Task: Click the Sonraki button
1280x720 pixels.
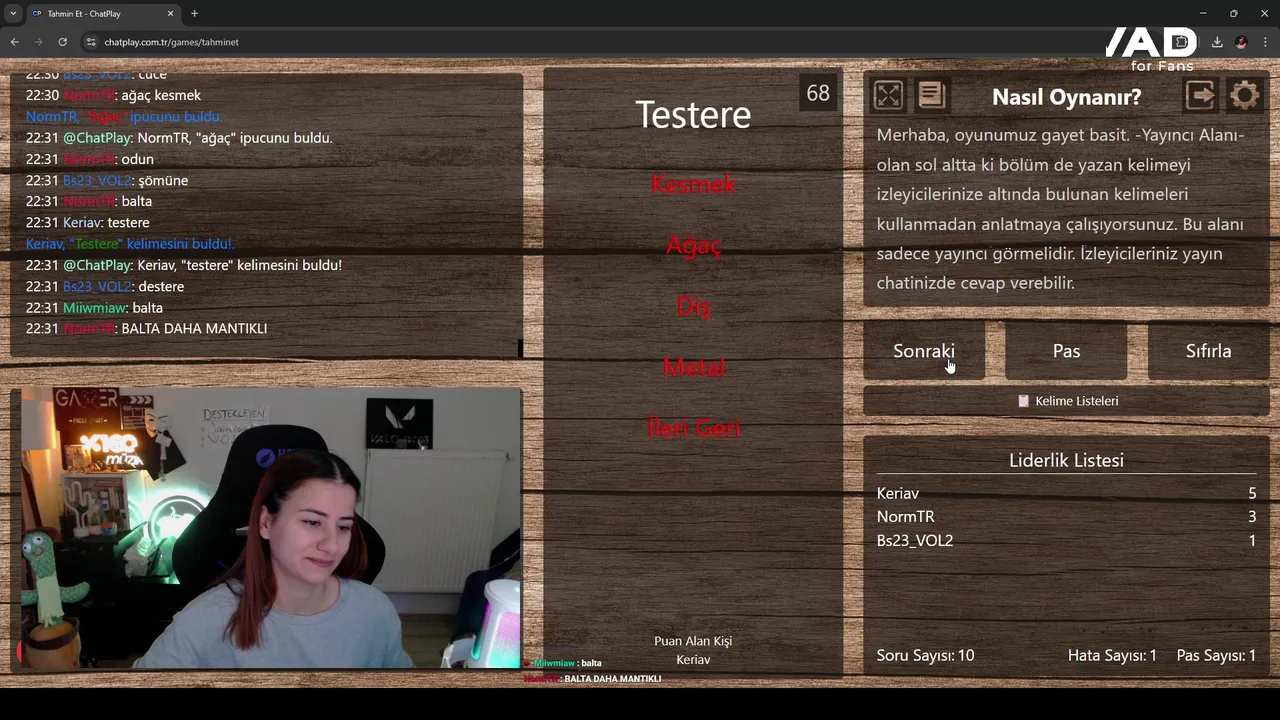Action: (x=924, y=351)
